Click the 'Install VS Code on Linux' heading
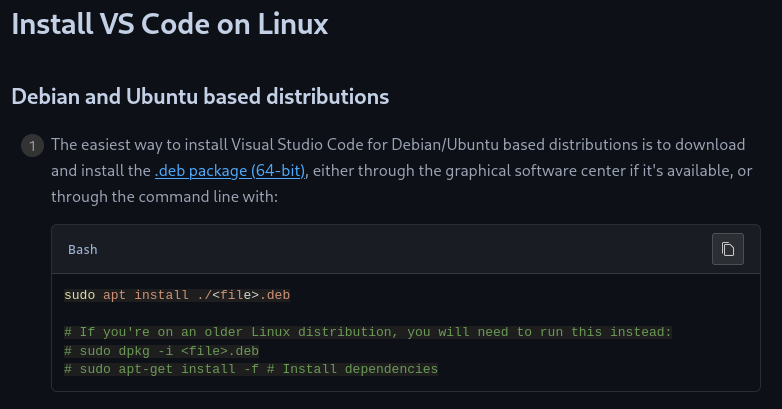Viewport: 782px width, 409px height. [x=170, y=23]
